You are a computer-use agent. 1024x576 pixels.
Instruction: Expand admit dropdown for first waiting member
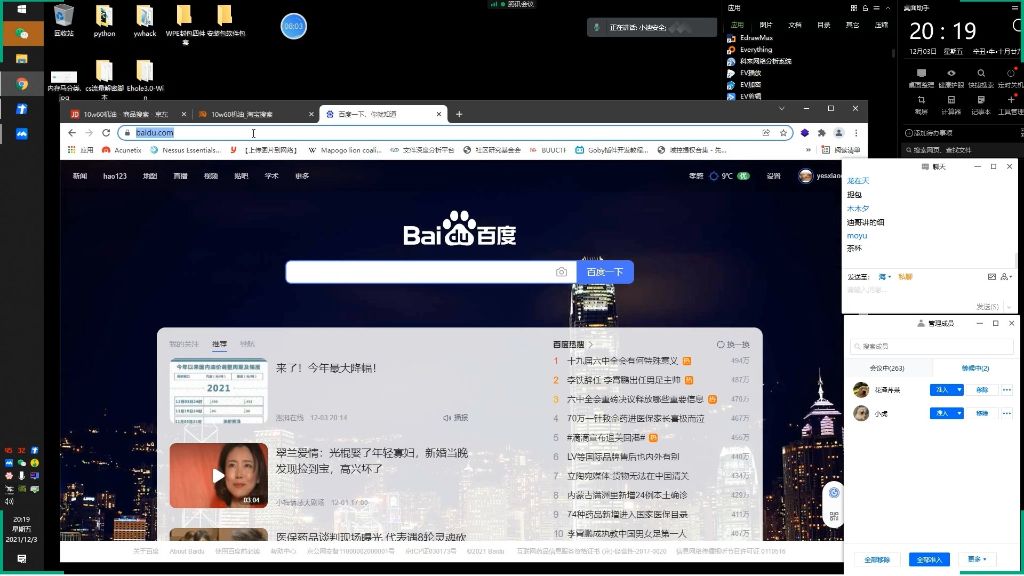click(x=959, y=390)
